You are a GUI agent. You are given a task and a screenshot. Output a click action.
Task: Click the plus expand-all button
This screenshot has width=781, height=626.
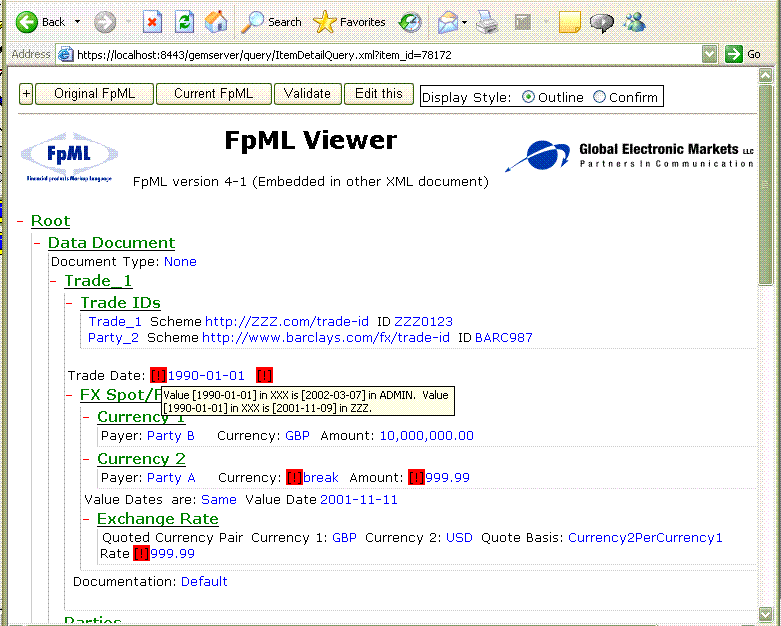point(26,94)
